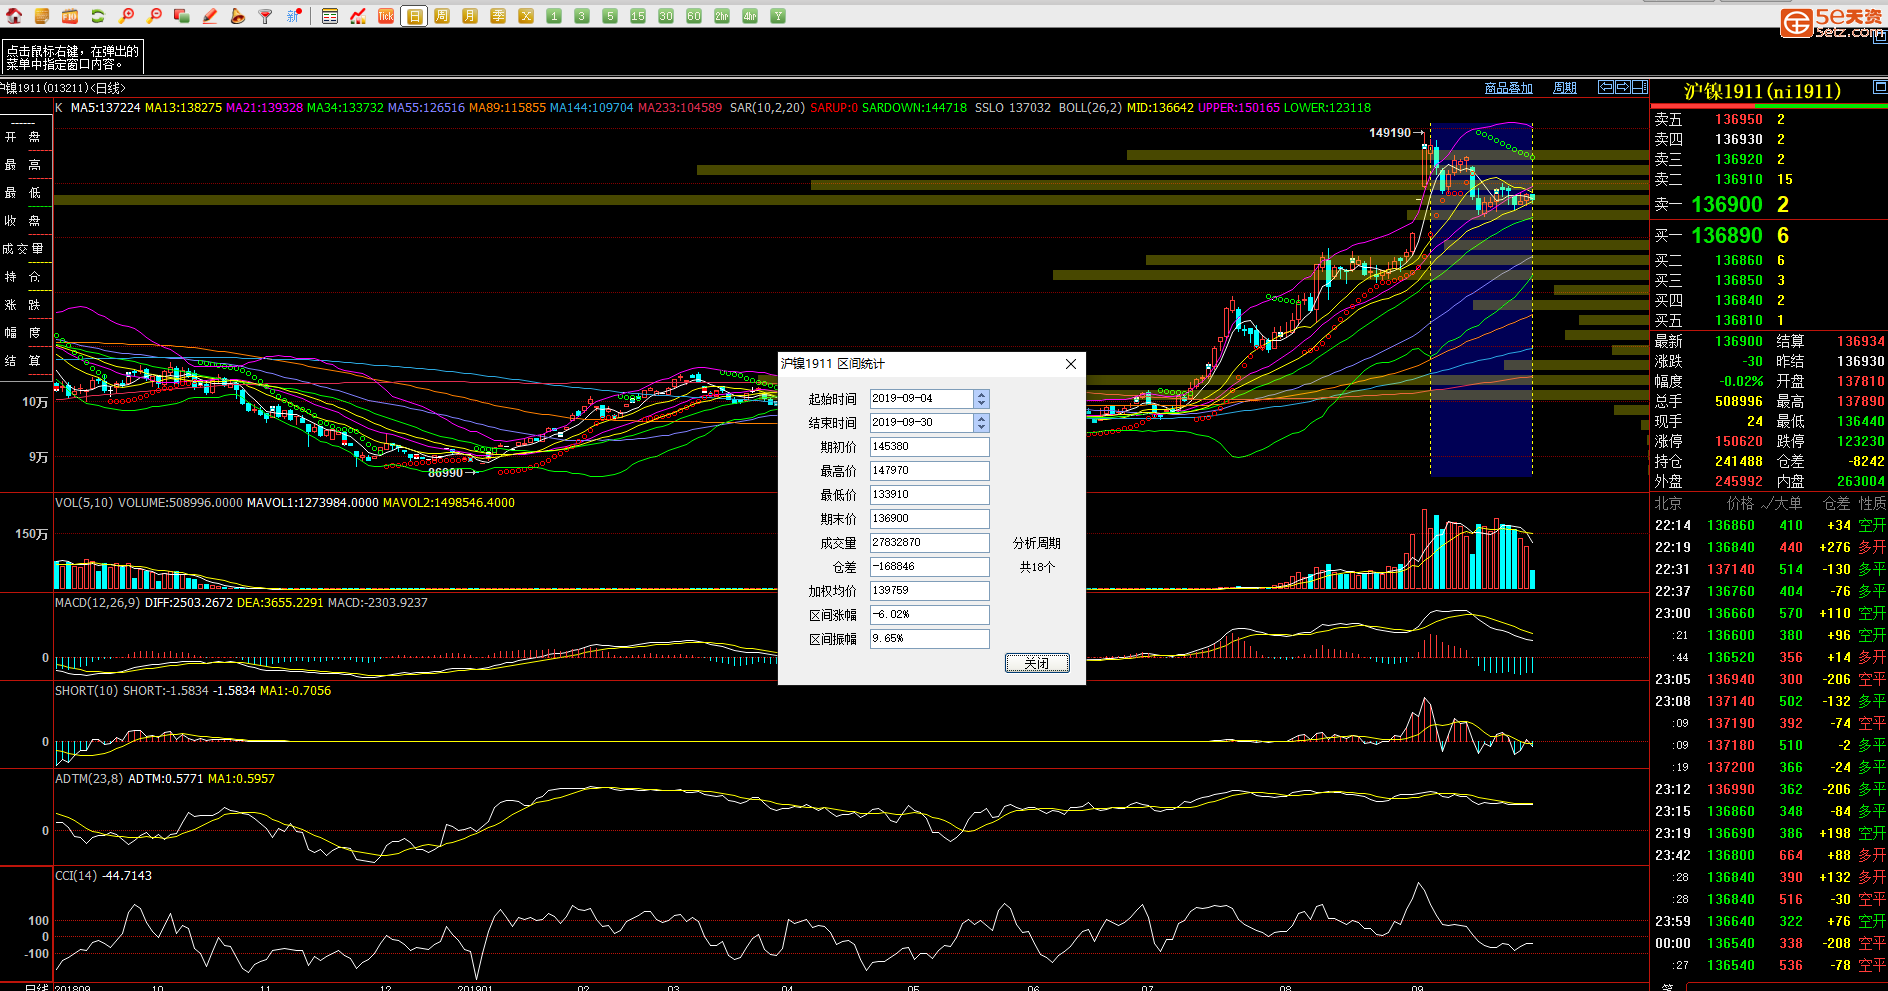The width and height of the screenshot is (1888, 991).
Task: Select 5-minute period button
Action: coord(610,16)
